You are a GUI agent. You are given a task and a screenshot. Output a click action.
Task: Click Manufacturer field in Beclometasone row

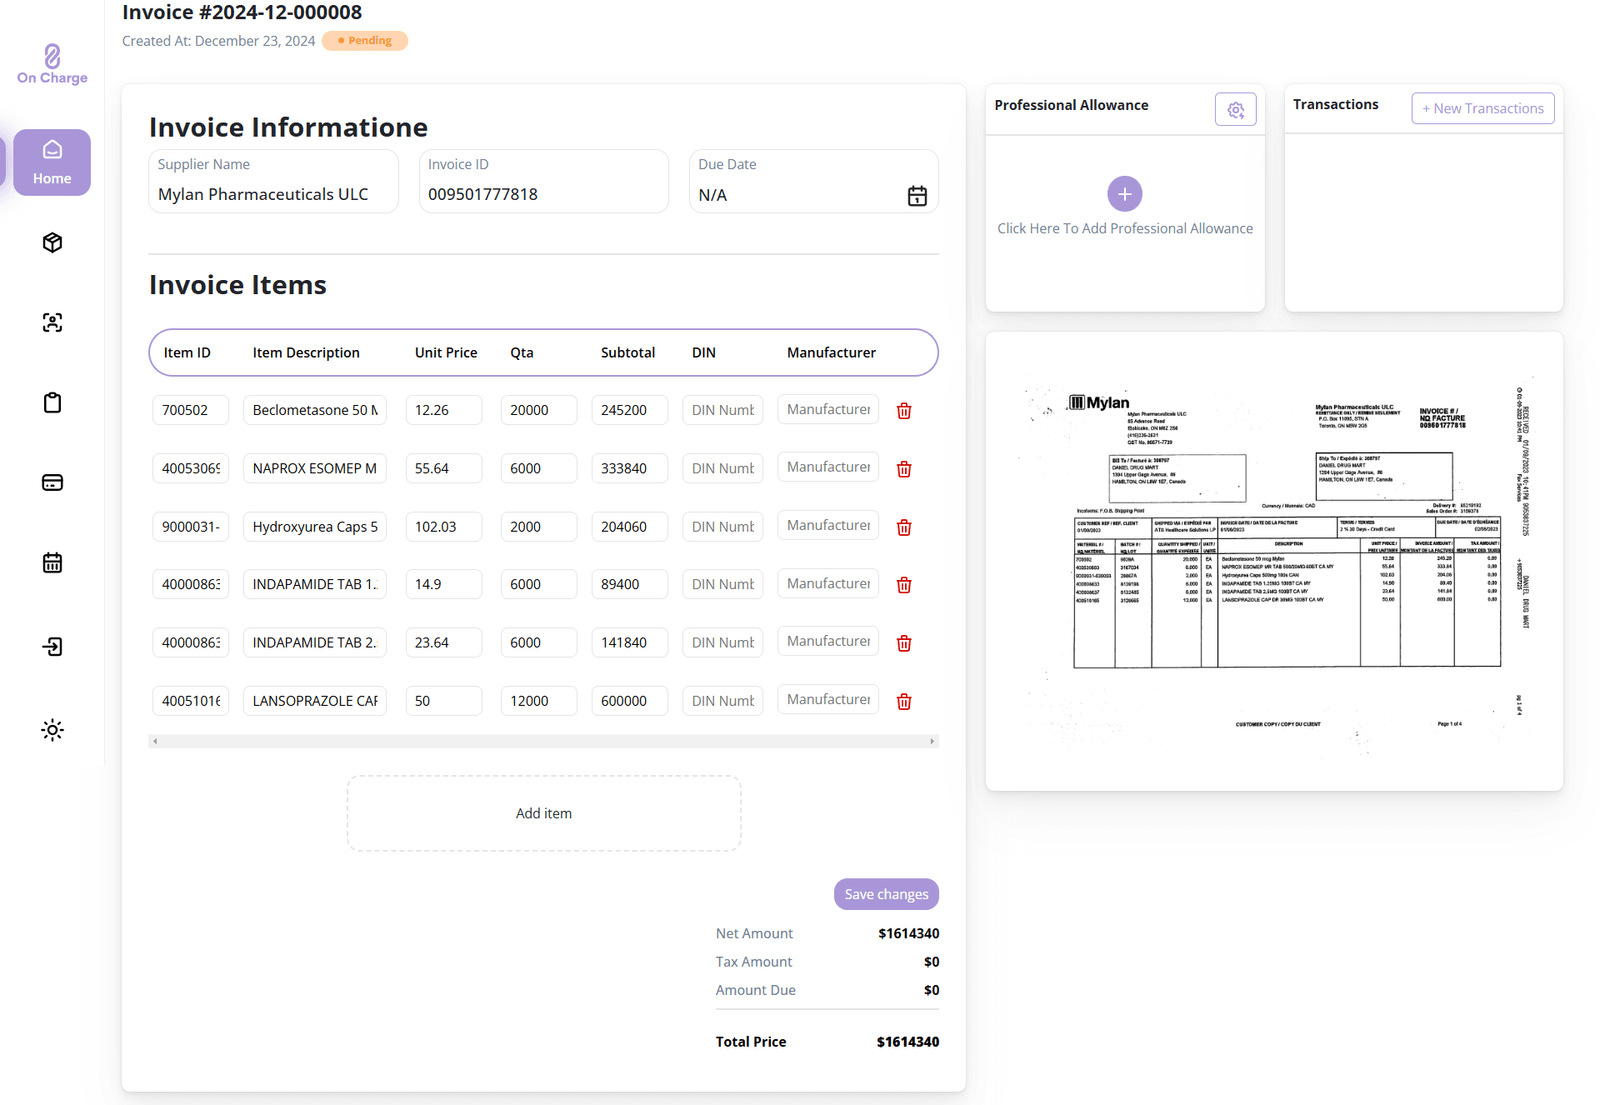click(x=828, y=409)
